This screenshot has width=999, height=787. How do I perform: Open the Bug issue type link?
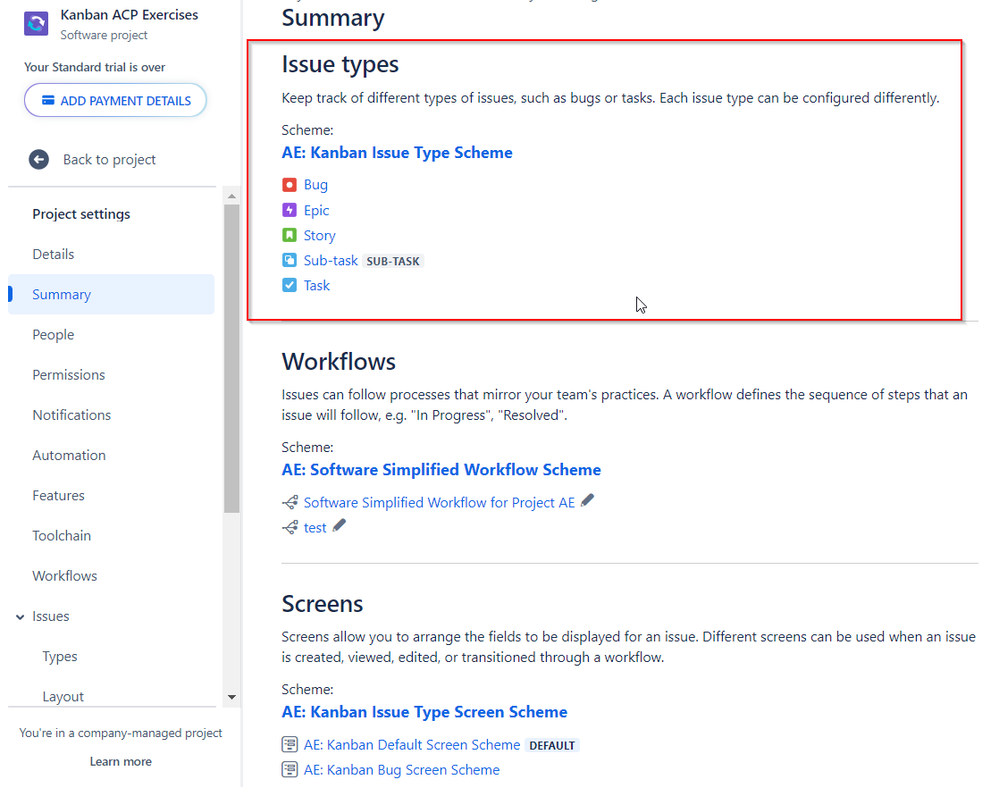pyautogui.click(x=315, y=185)
